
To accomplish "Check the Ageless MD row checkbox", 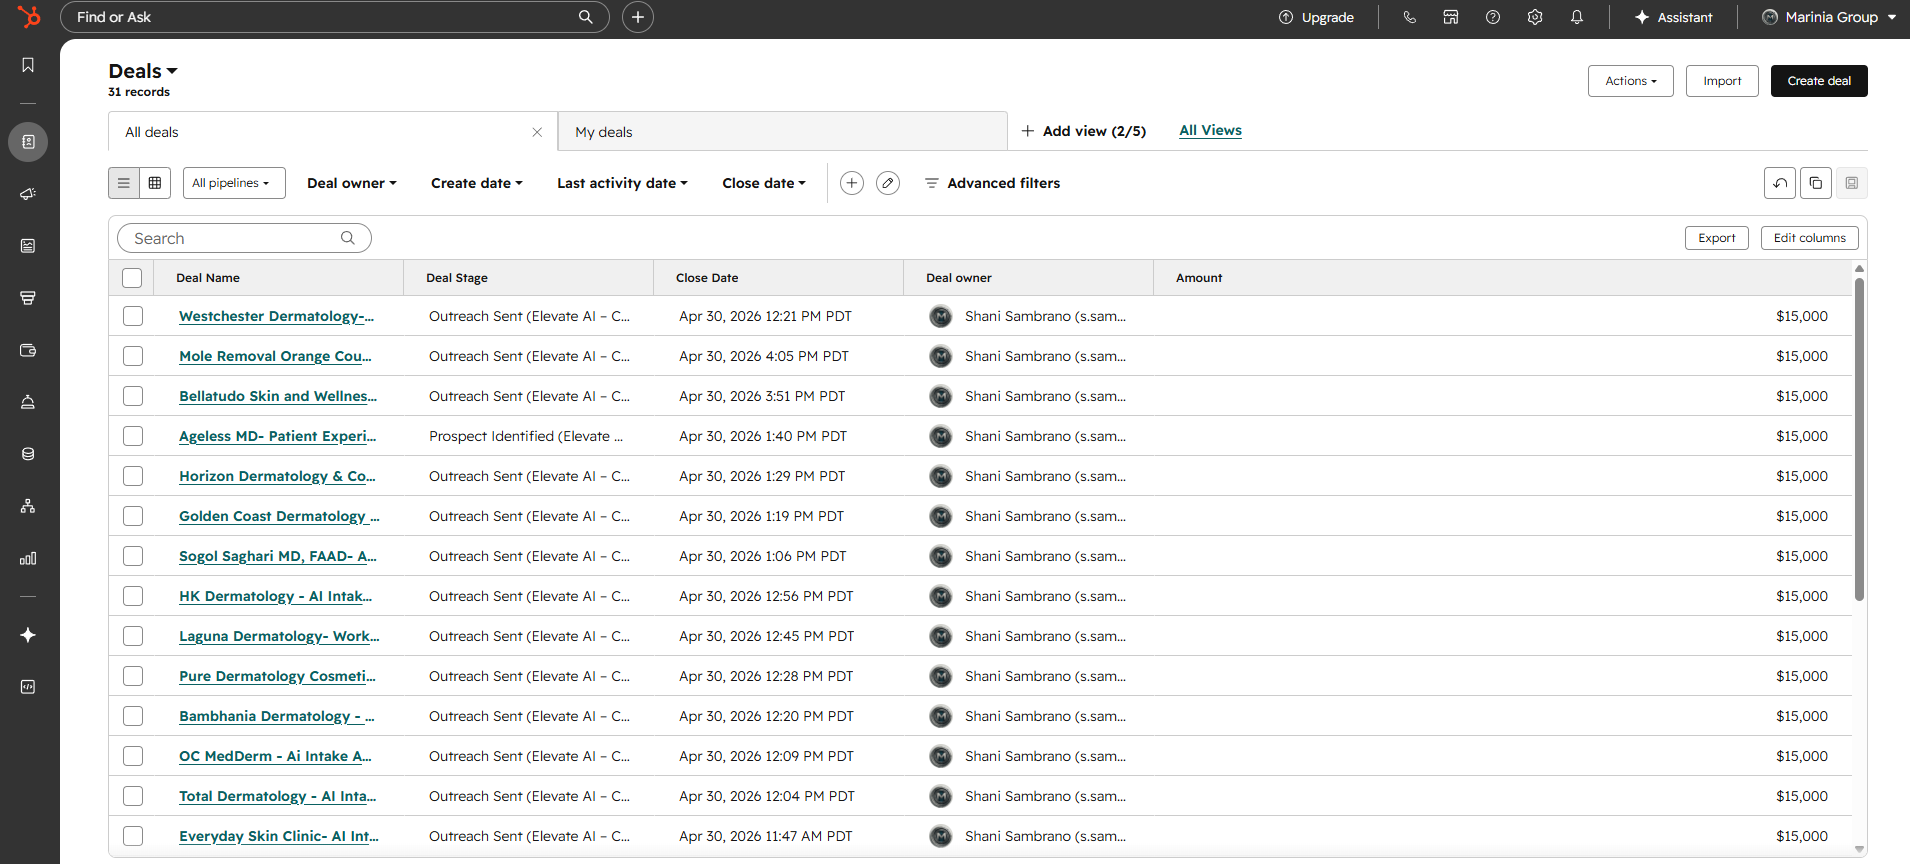I will click(x=133, y=436).
